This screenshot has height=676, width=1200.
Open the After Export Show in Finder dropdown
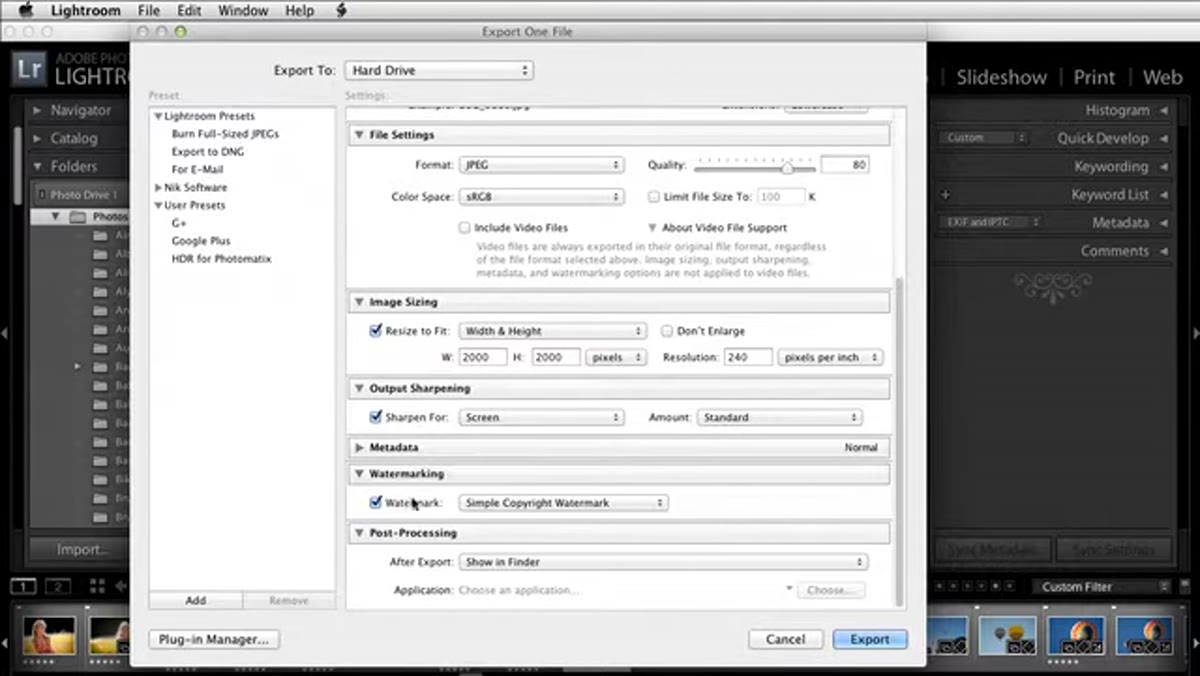(x=663, y=562)
